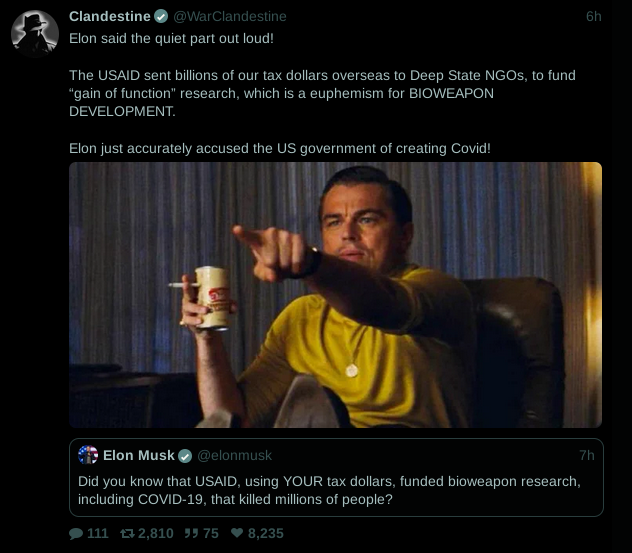Click the quote marks icon
Screen dimensions: 632x553
pyautogui.click(x=190, y=533)
